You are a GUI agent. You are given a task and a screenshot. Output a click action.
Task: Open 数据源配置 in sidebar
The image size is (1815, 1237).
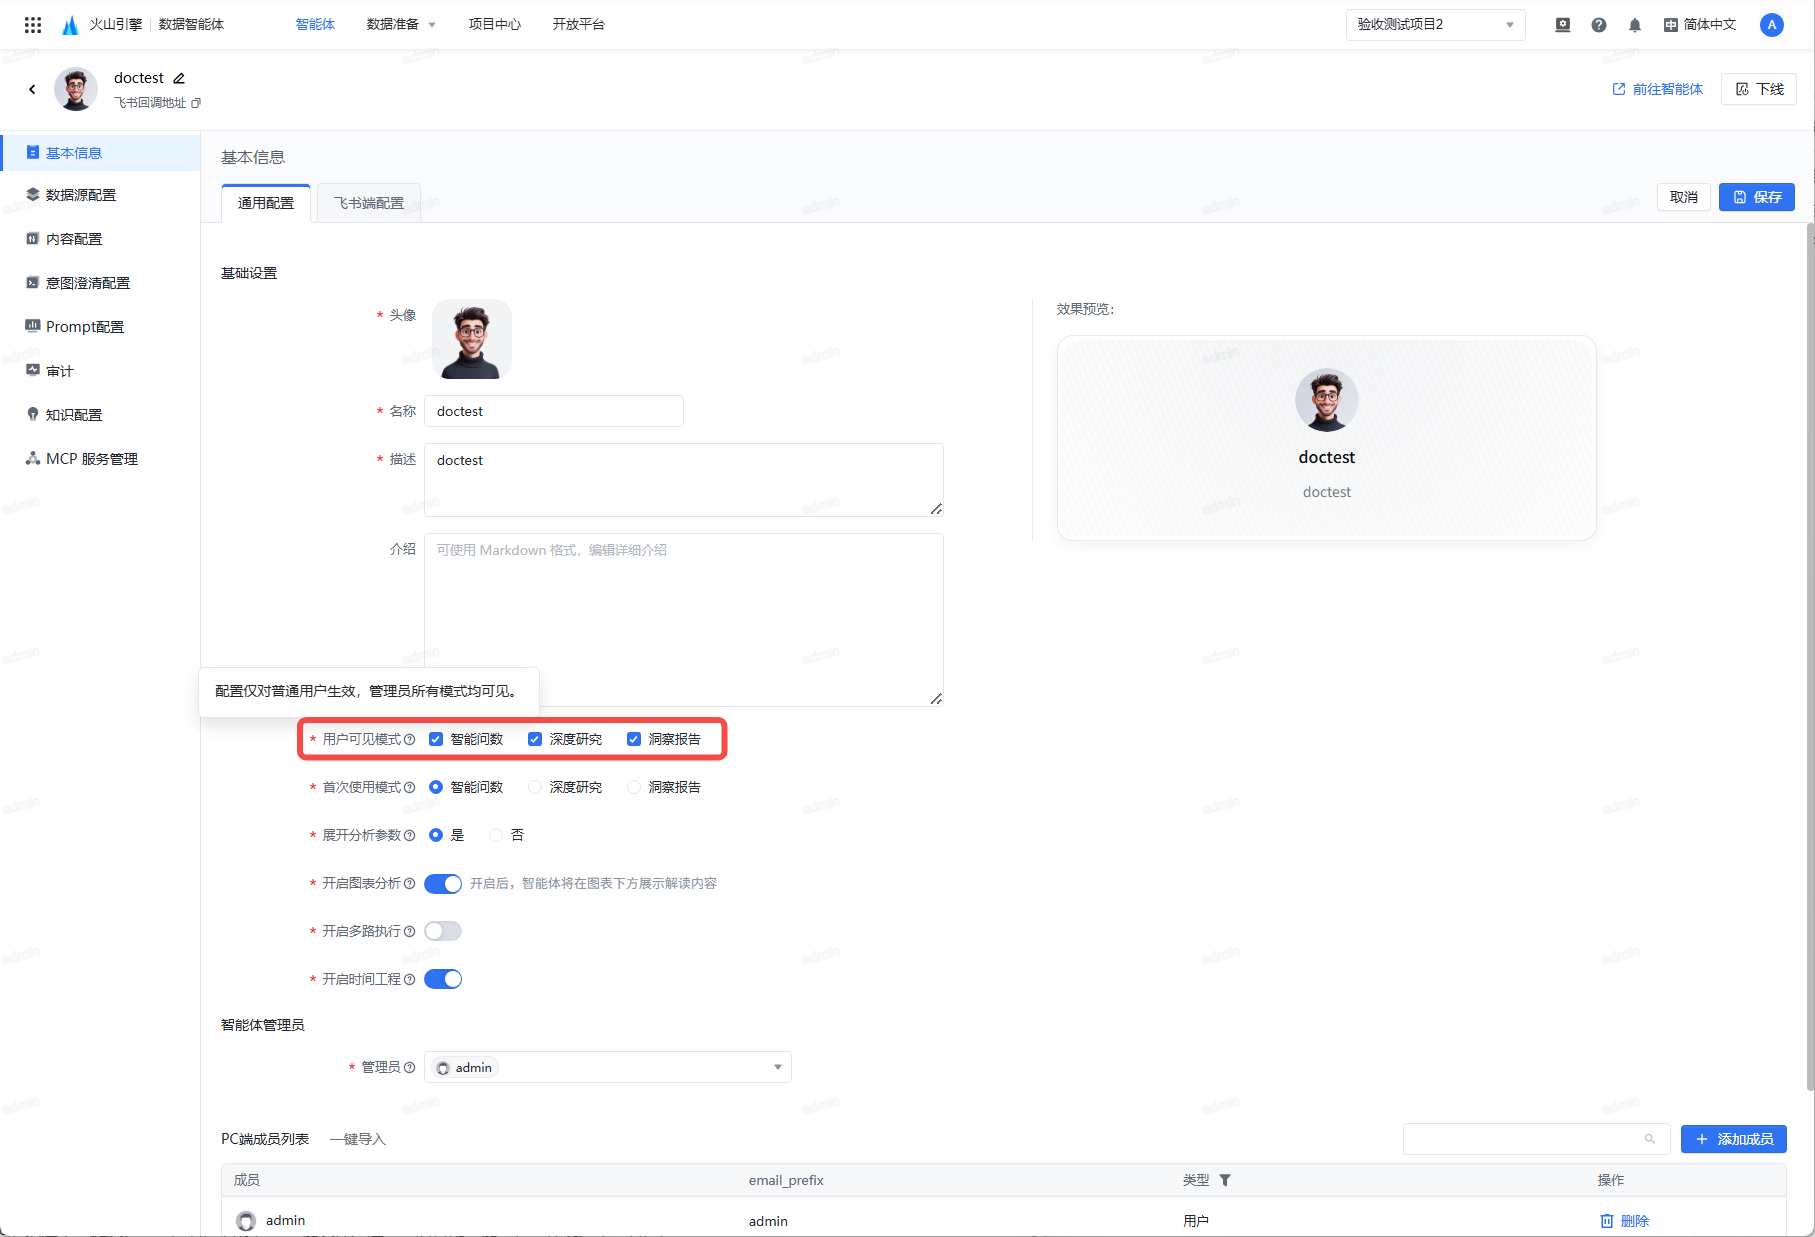(100, 195)
